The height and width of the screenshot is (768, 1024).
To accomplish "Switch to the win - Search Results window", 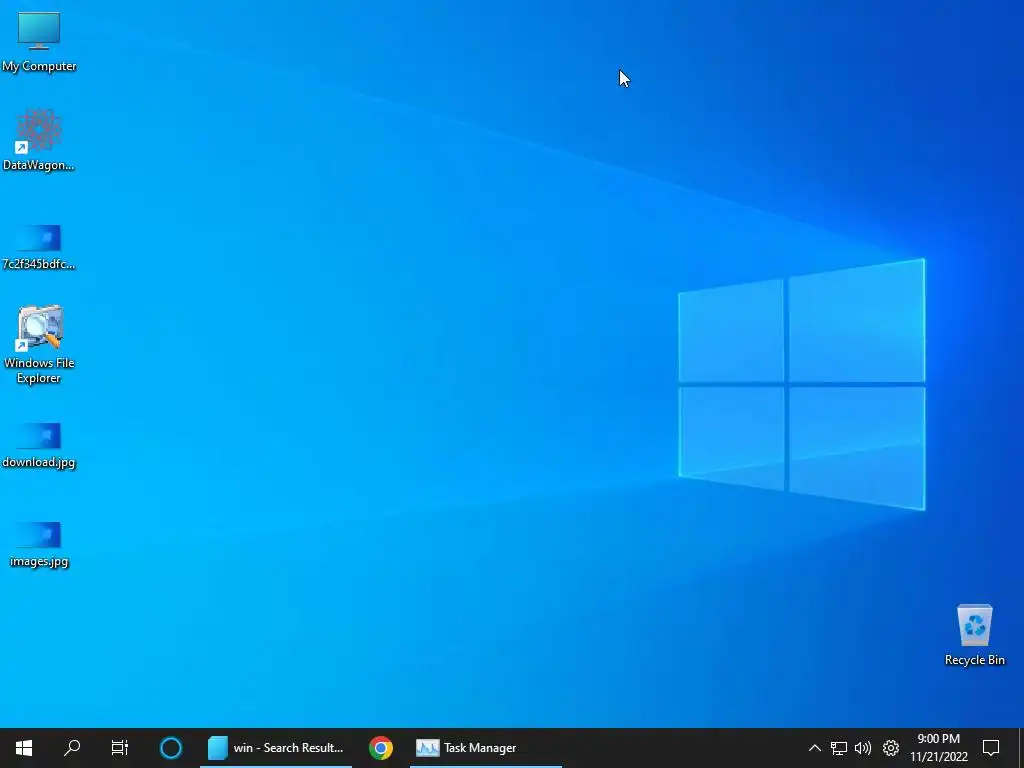I will [276, 748].
